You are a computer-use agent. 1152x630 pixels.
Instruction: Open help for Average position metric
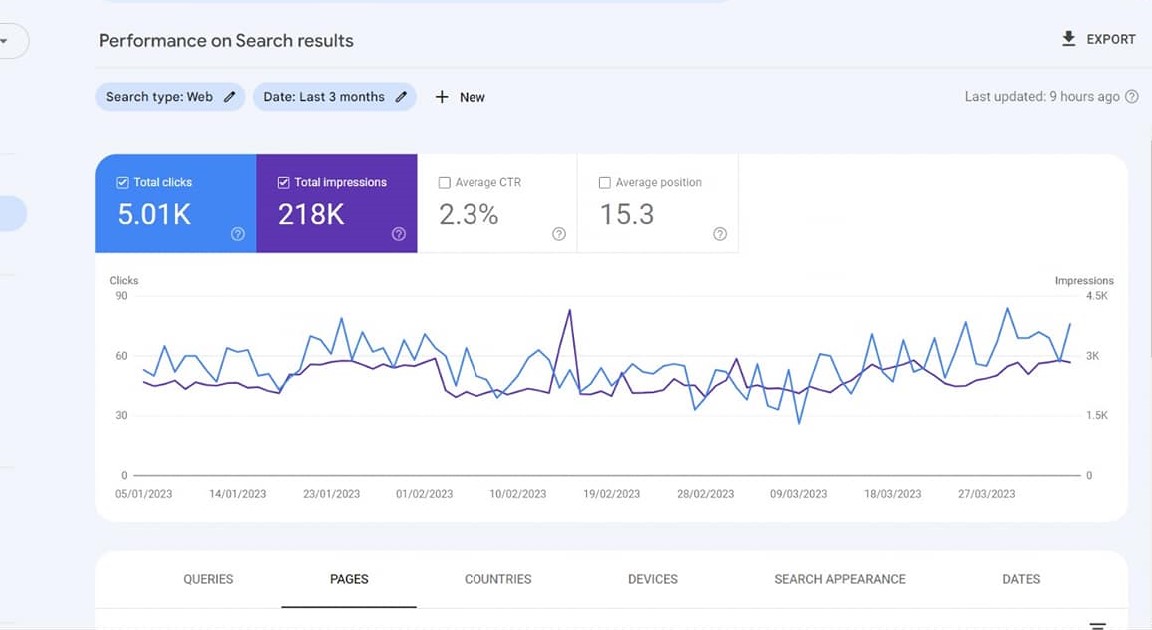click(719, 234)
